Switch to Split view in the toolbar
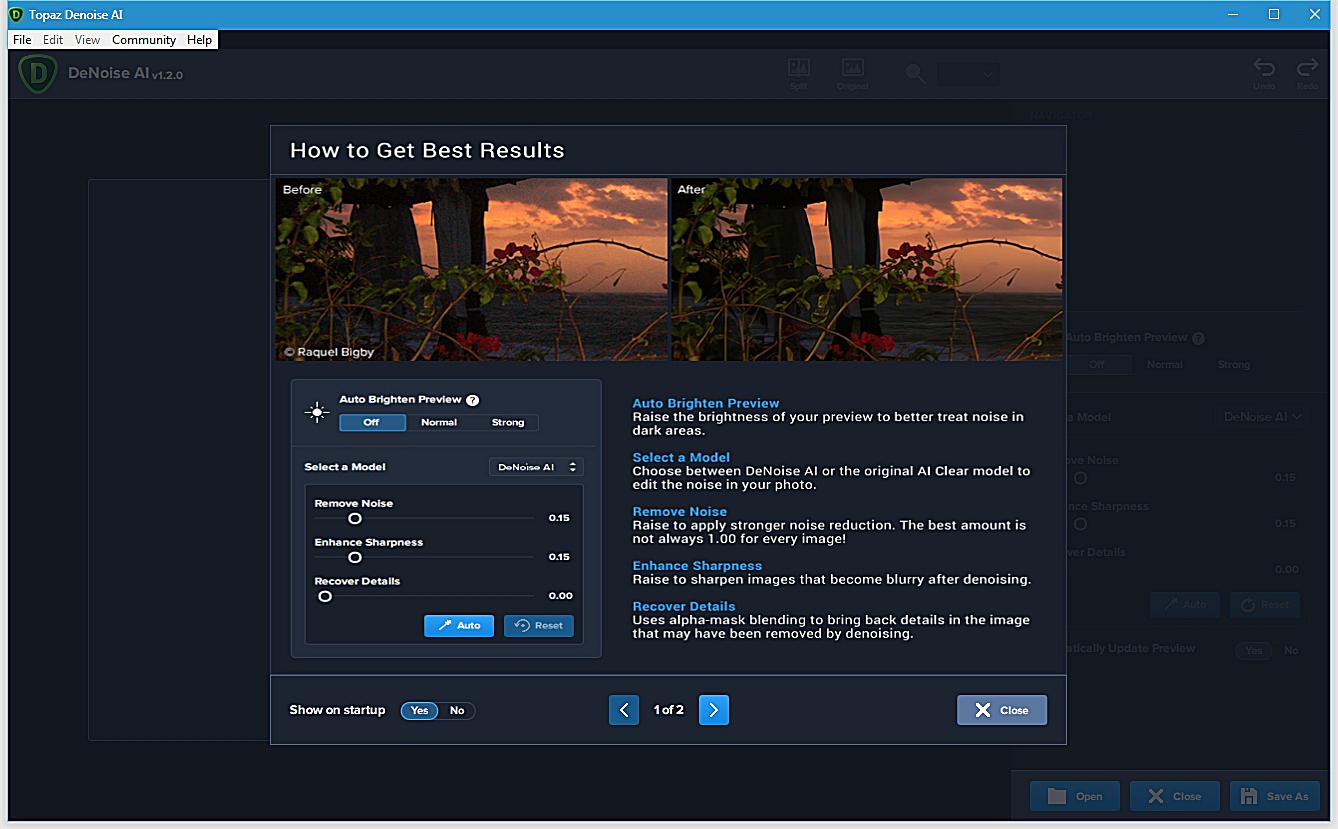Image resolution: width=1338 pixels, height=829 pixels. (x=798, y=74)
